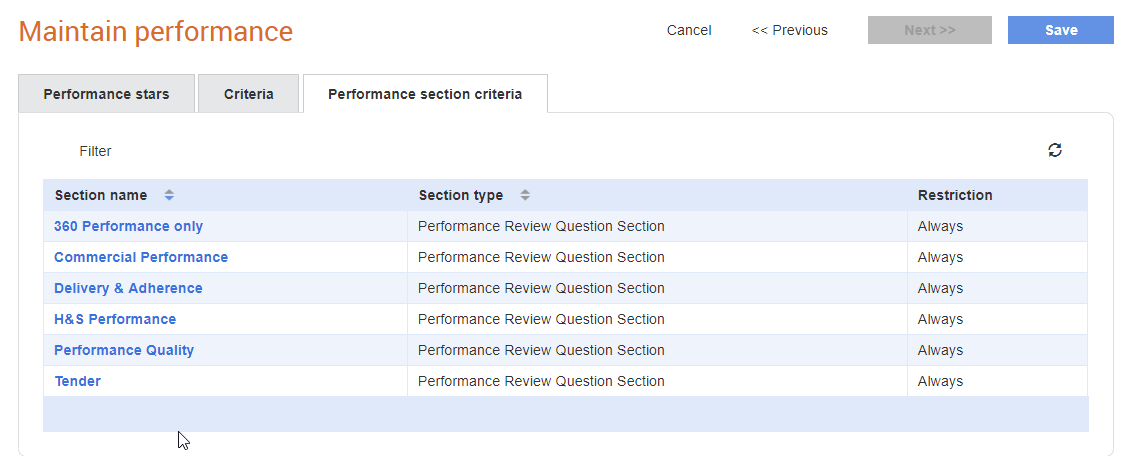The width and height of the screenshot is (1128, 456).
Task: Click the Cancel link
Action: (x=689, y=30)
